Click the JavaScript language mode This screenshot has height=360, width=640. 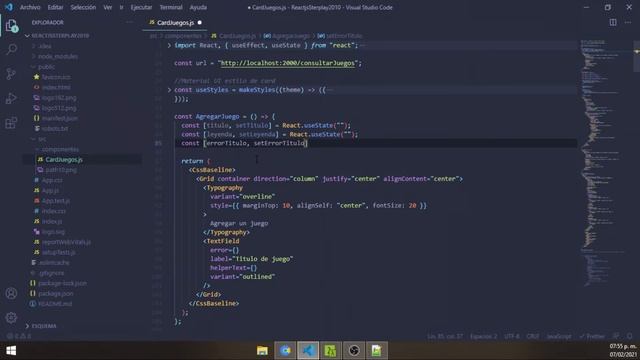[559, 336]
